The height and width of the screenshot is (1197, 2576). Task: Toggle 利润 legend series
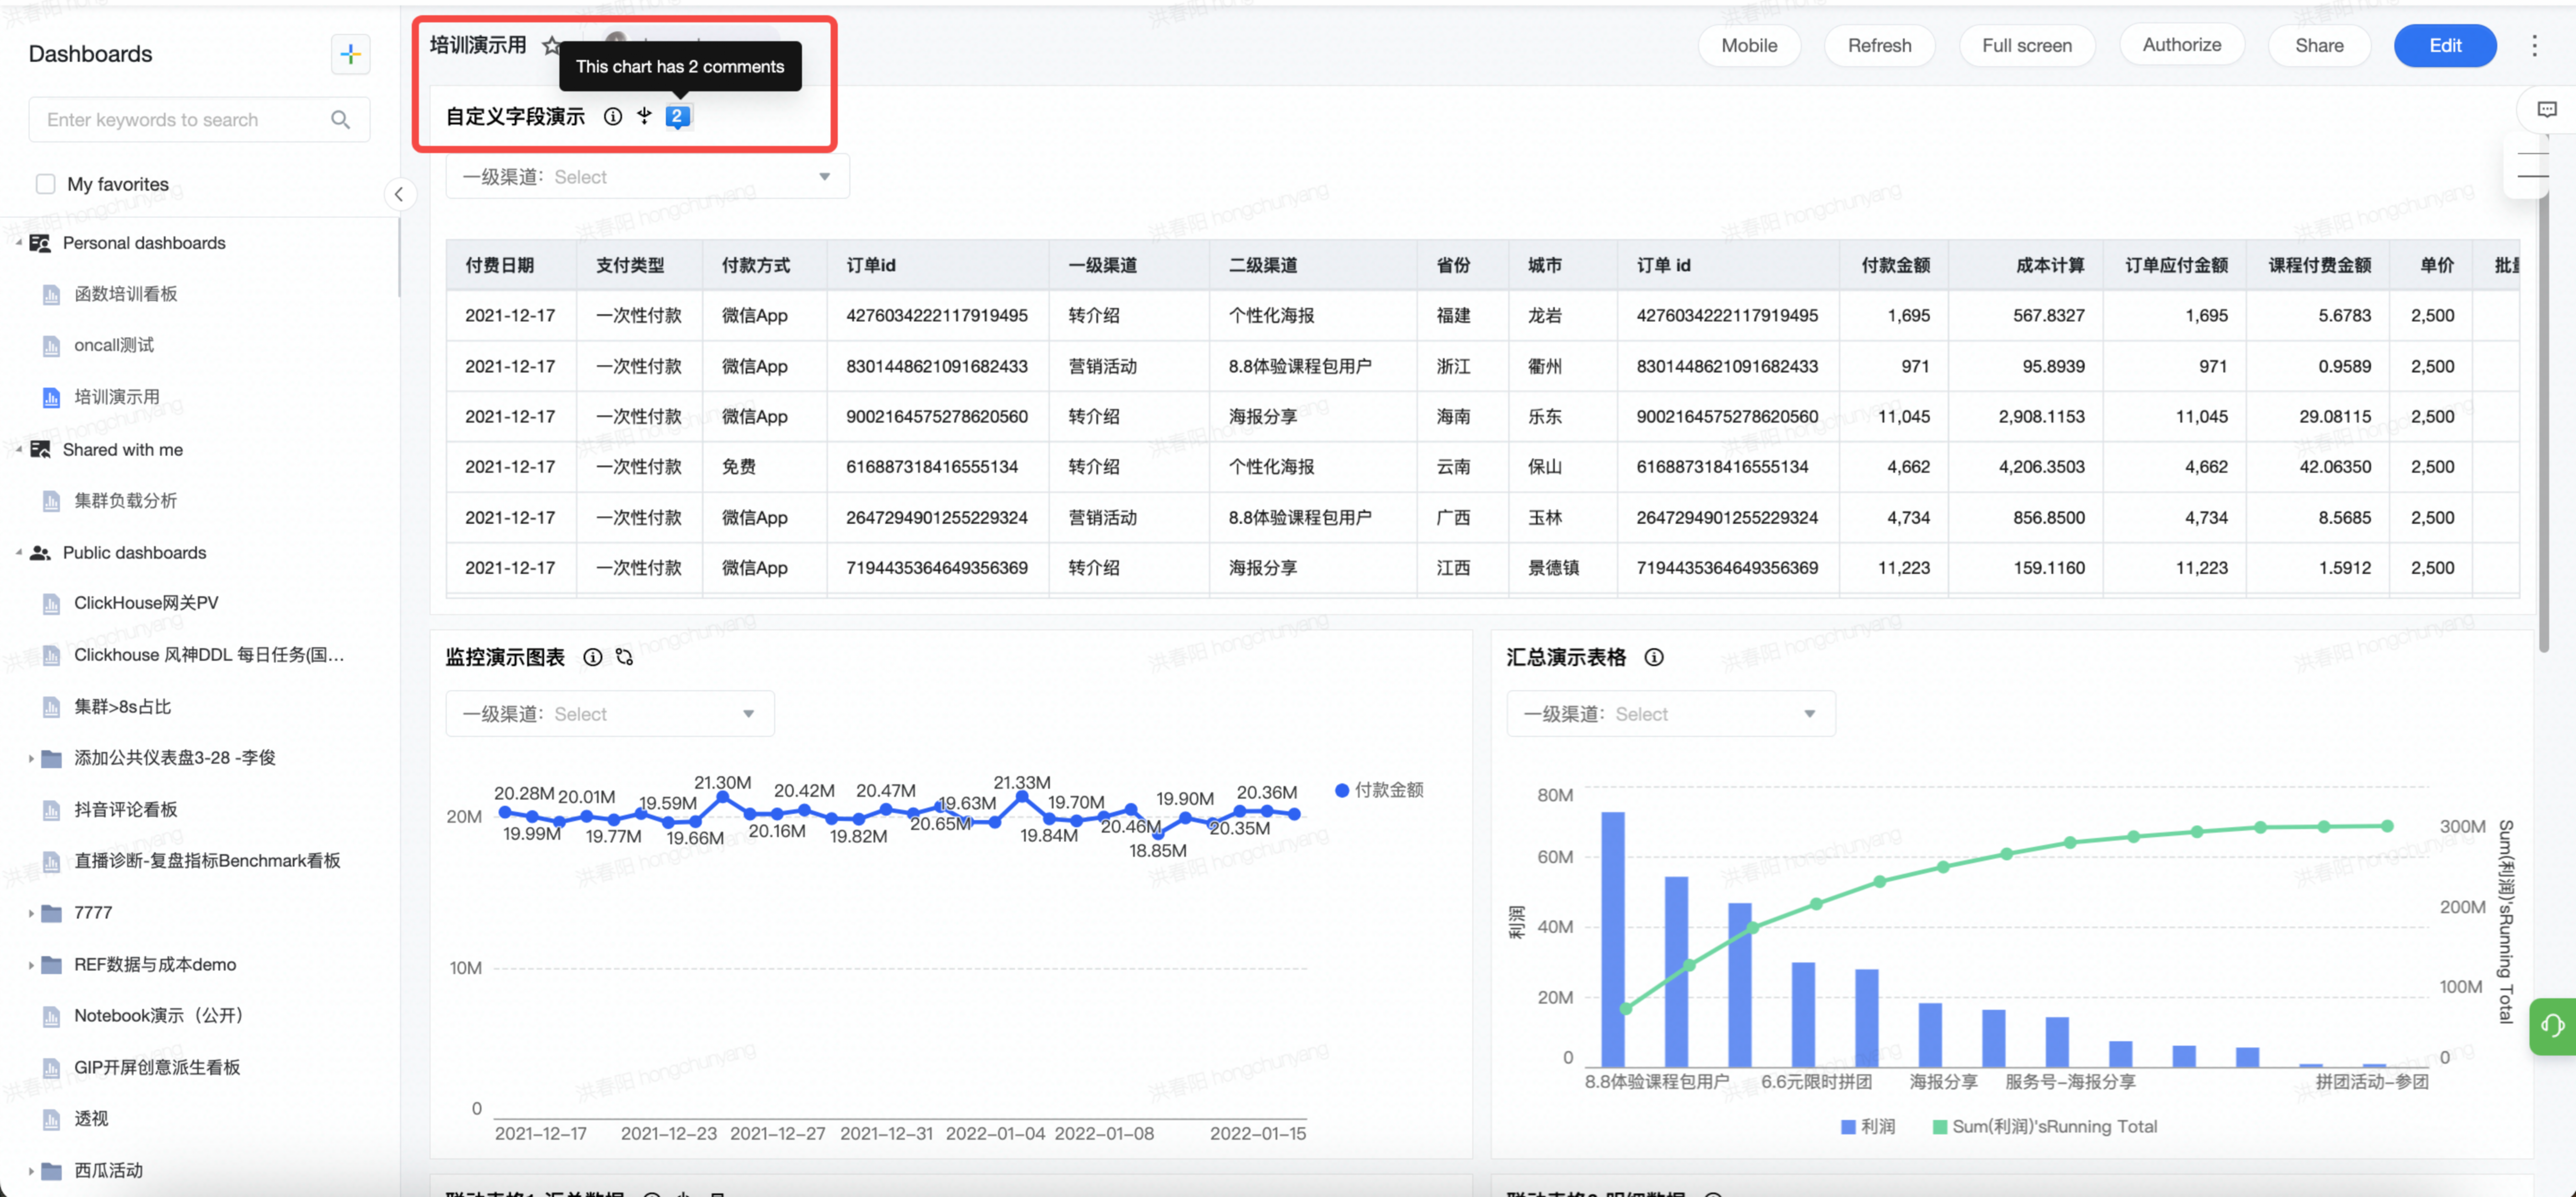point(1868,1127)
